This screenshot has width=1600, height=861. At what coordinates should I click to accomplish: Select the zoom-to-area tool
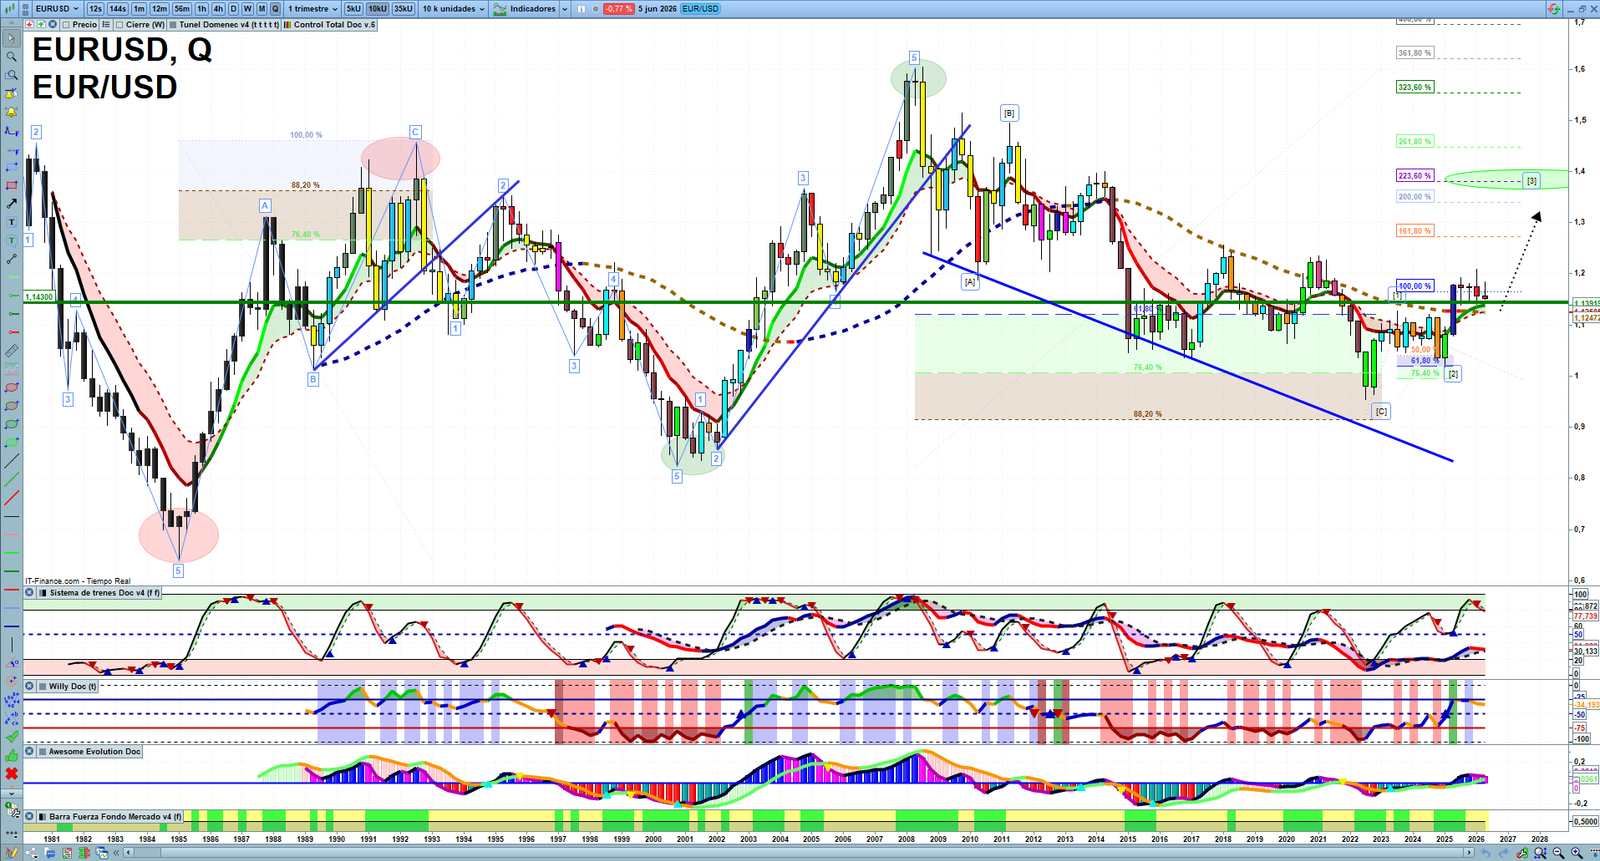[x=11, y=74]
